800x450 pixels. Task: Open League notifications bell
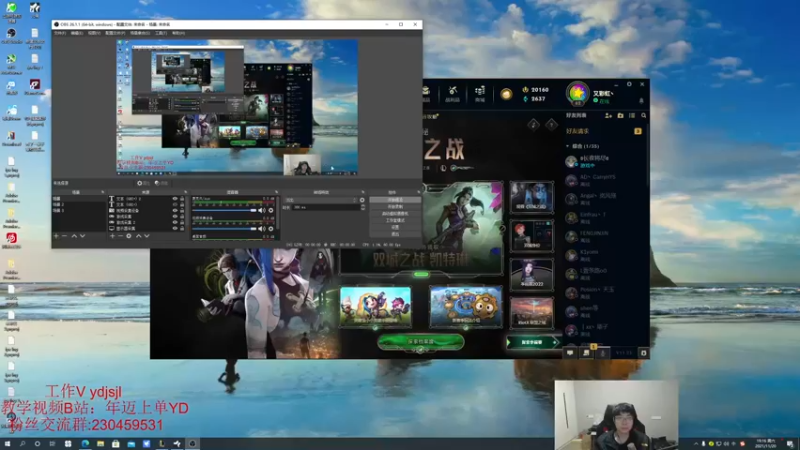[641, 101]
